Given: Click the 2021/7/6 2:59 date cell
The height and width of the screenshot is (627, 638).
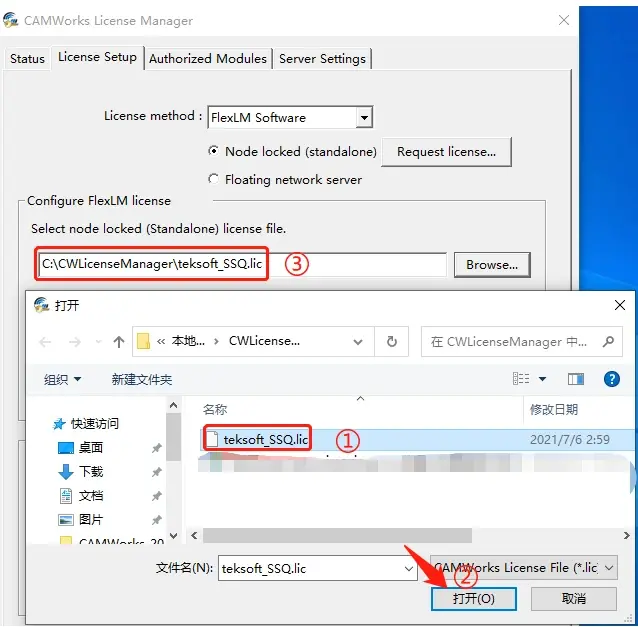Looking at the screenshot, I should click(x=570, y=439).
